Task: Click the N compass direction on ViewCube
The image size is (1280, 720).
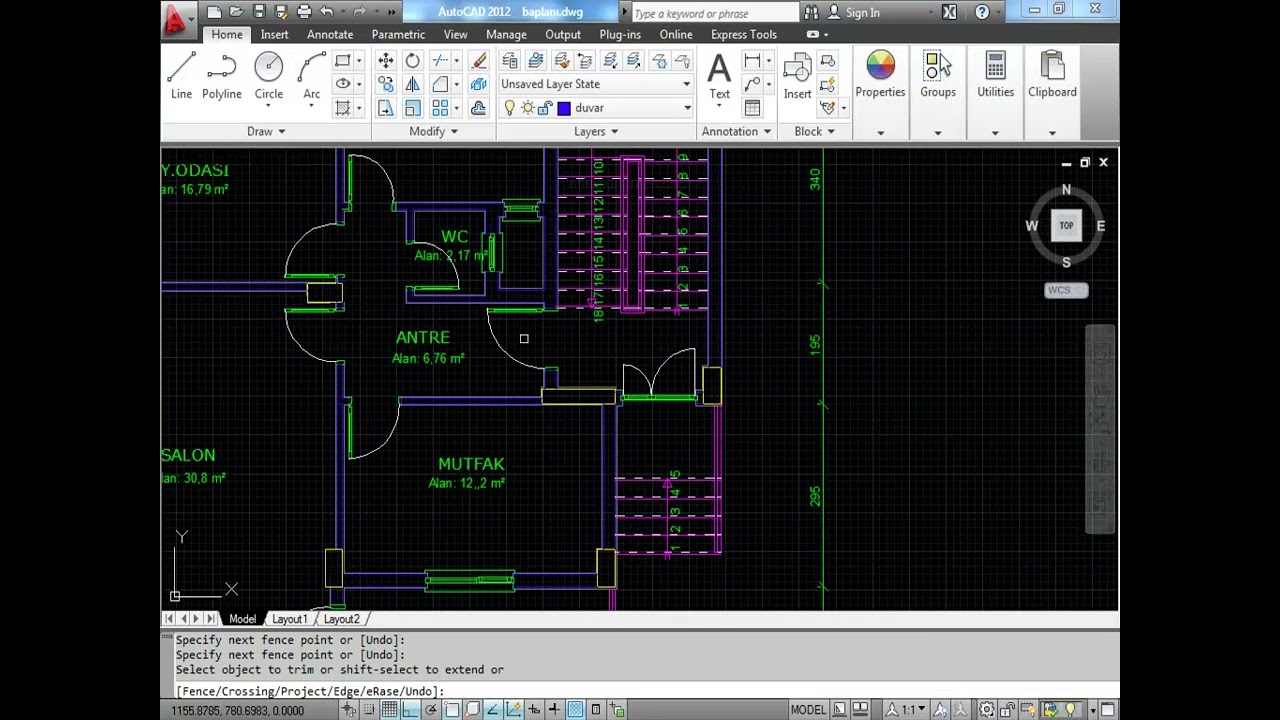Action: pos(1066,190)
